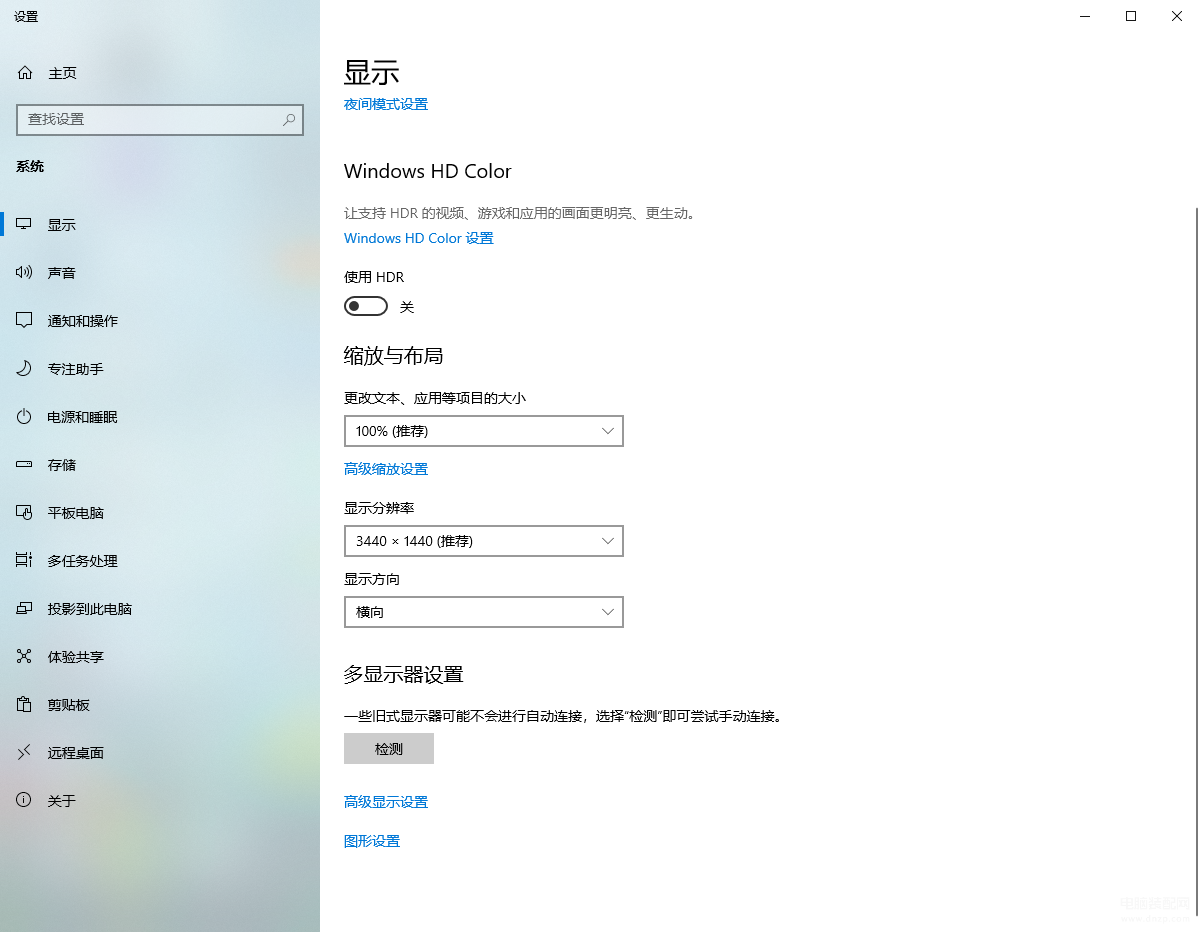This screenshot has height=932, width=1200.
Task: Click the 关 label next to HDR switch
Action: tap(407, 307)
